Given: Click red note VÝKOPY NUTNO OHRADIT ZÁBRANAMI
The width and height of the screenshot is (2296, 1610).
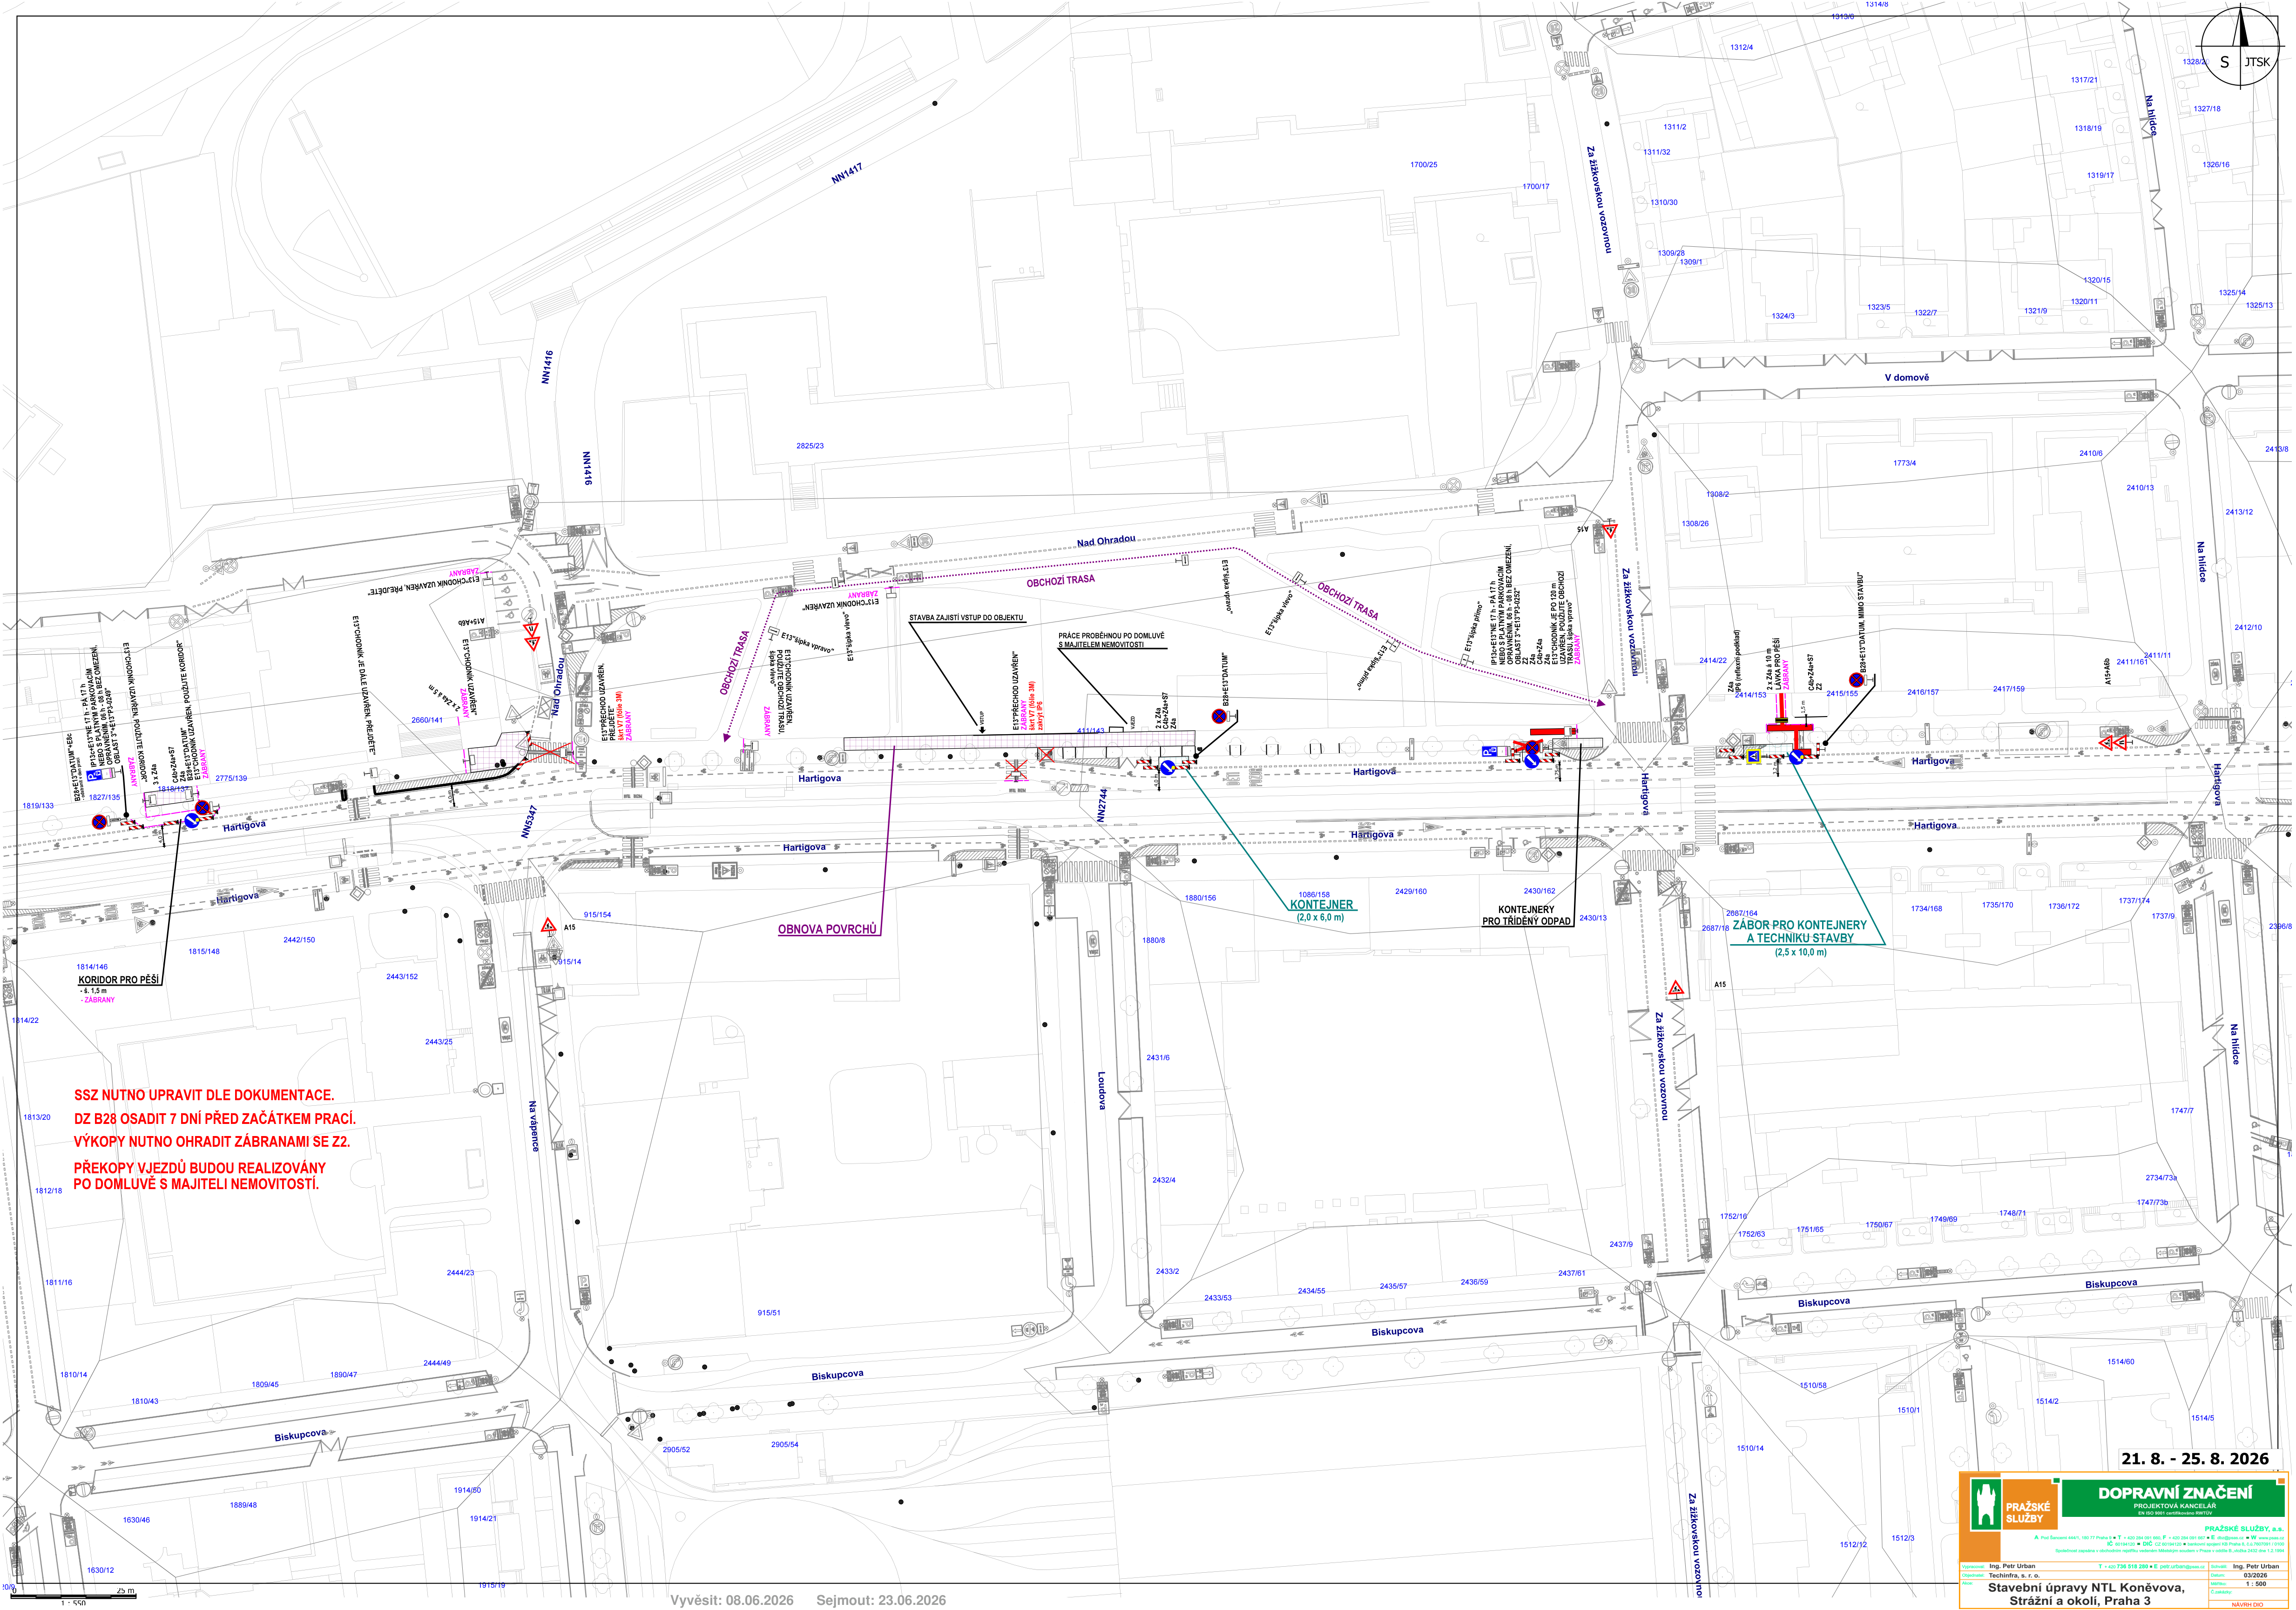Looking at the screenshot, I should [x=212, y=1142].
